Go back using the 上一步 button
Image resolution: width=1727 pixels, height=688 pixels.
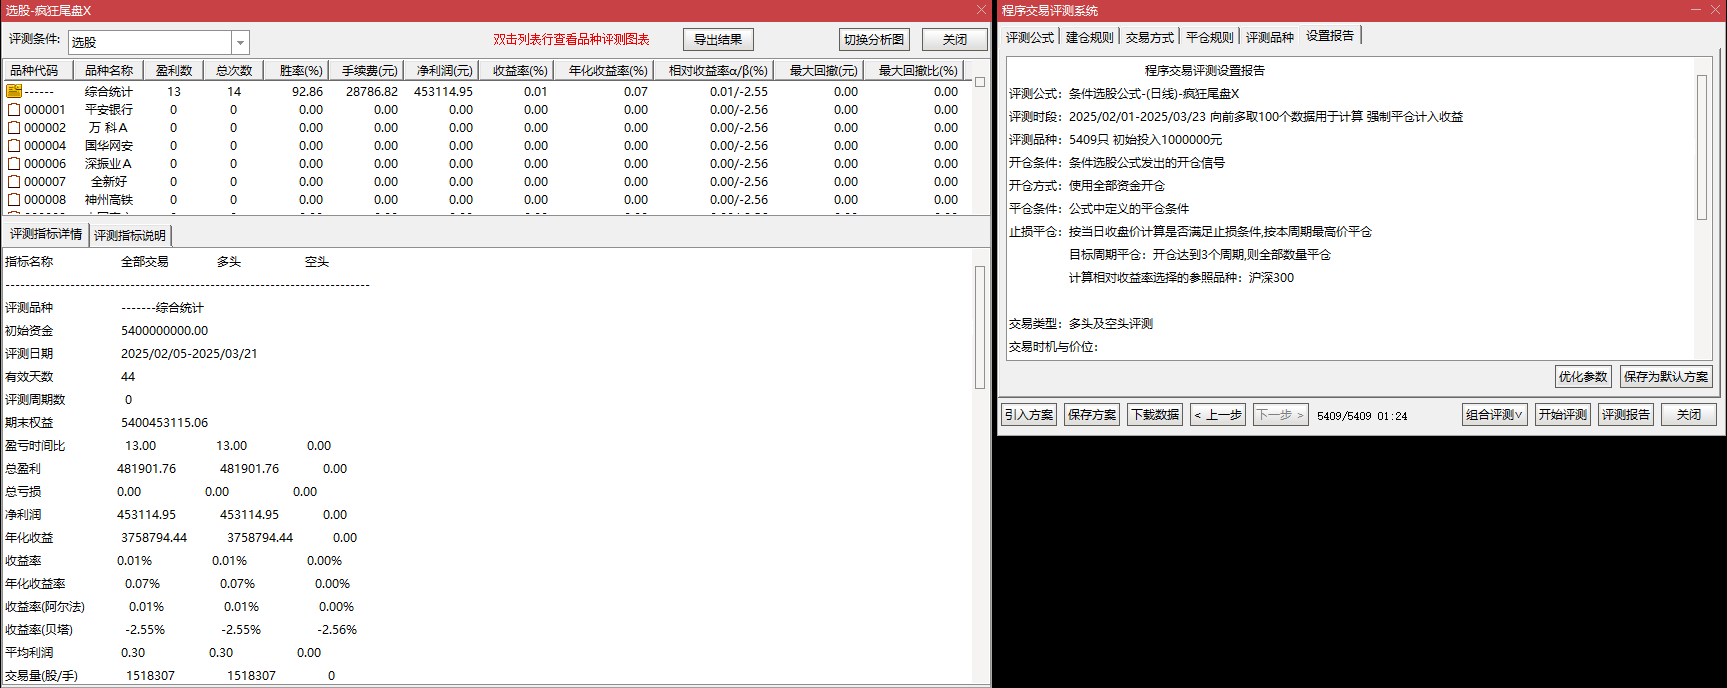coord(1217,415)
